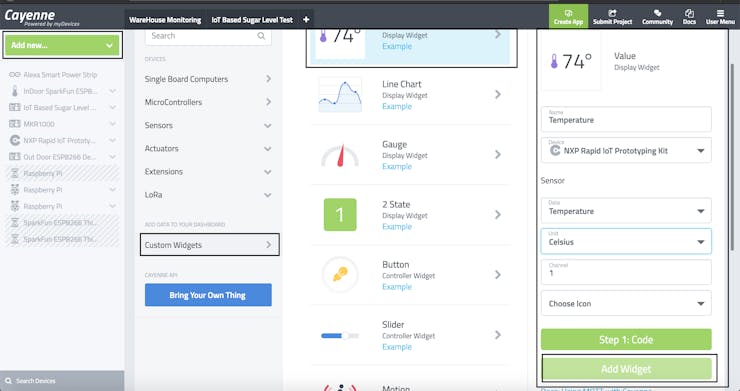Click the Cayenne logo
The image size is (740, 391).
(x=42, y=17)
